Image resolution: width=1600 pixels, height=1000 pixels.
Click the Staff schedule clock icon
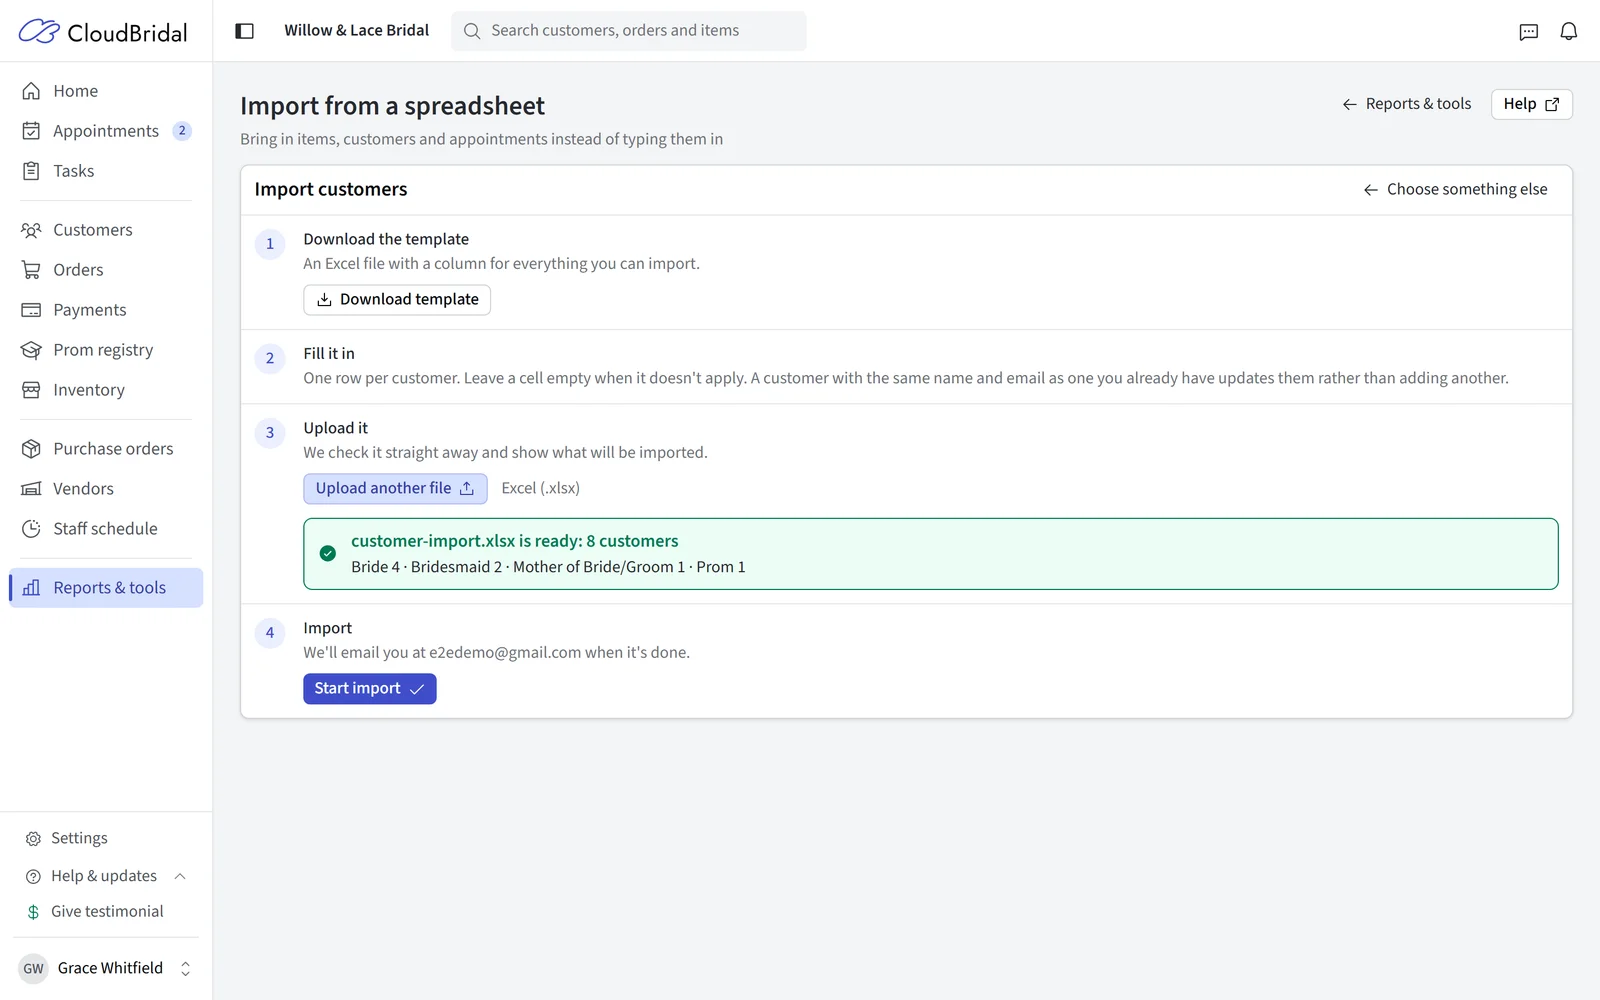tap(32, 529)
